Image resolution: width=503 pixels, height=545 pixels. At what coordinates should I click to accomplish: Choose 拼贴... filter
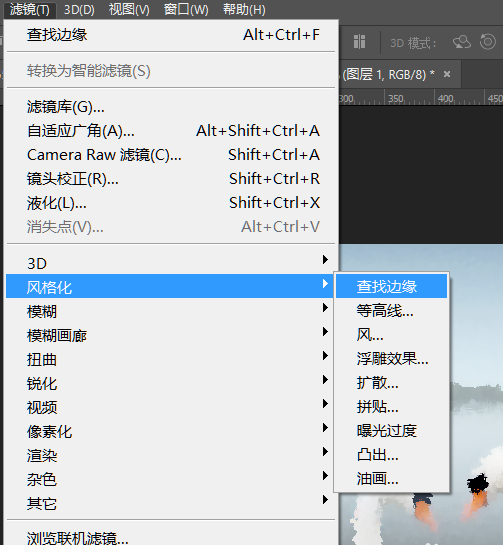[x=391, y=406]
